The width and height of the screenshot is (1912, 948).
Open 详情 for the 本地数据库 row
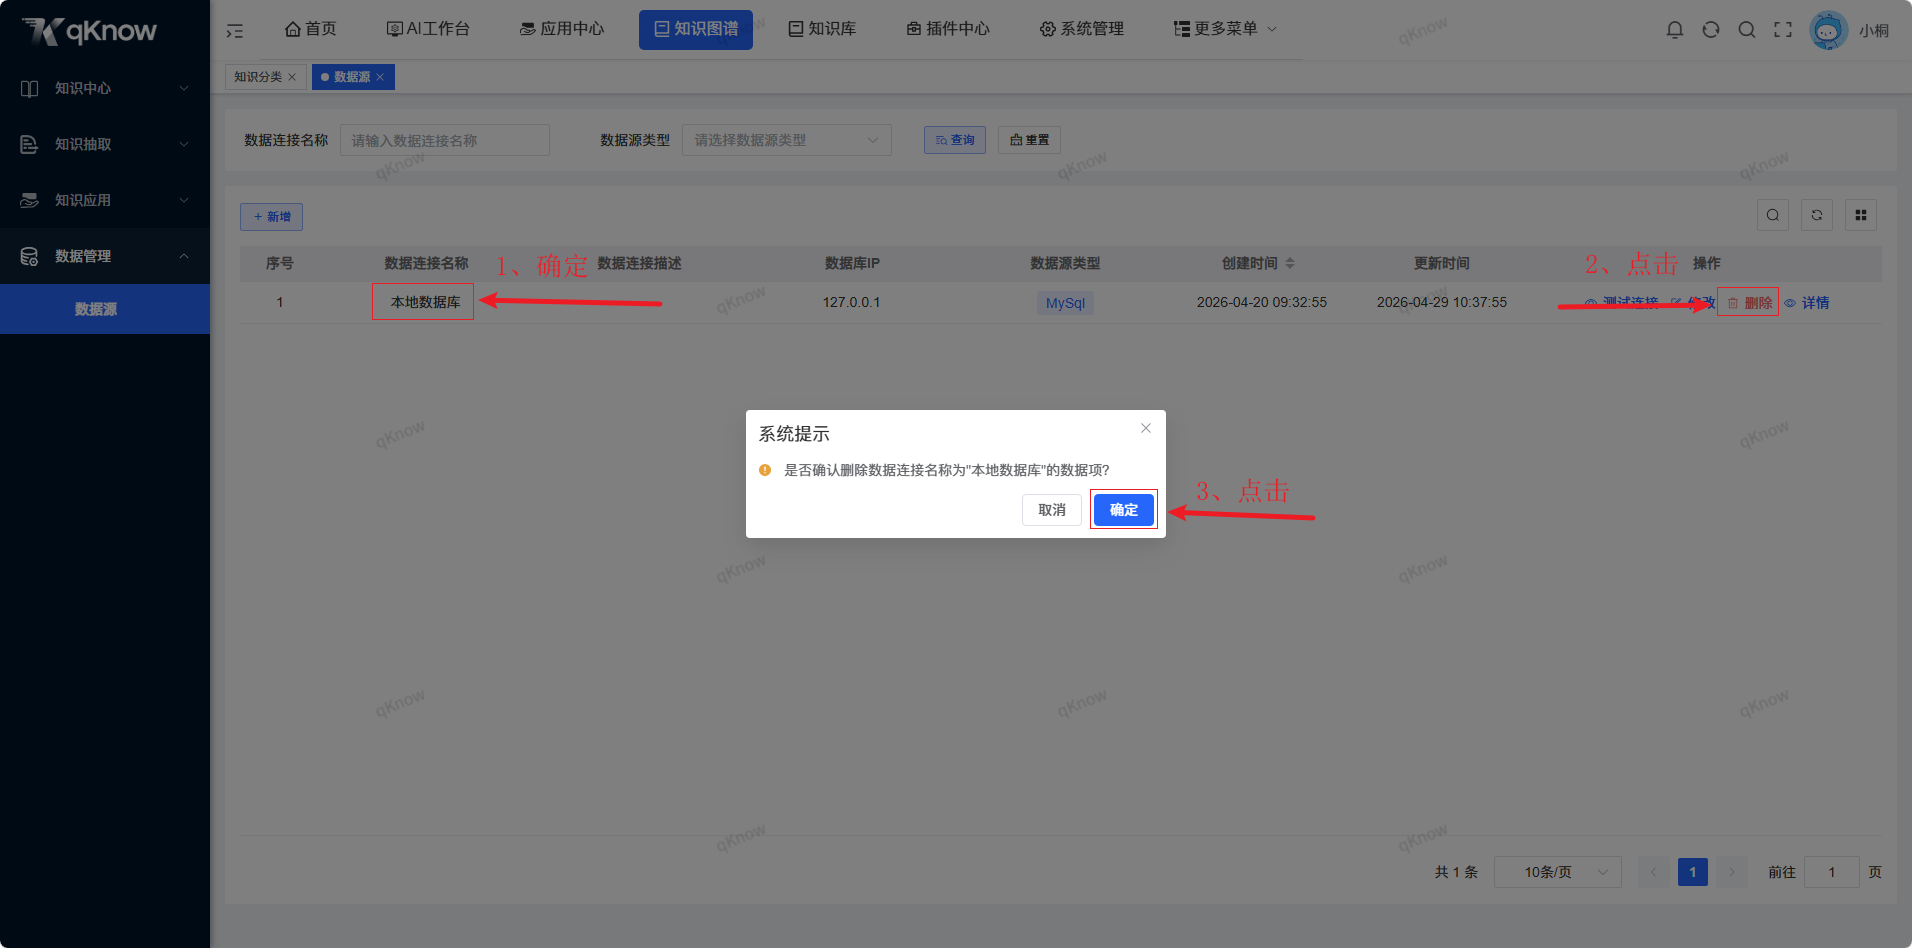tap(1807, 303)
